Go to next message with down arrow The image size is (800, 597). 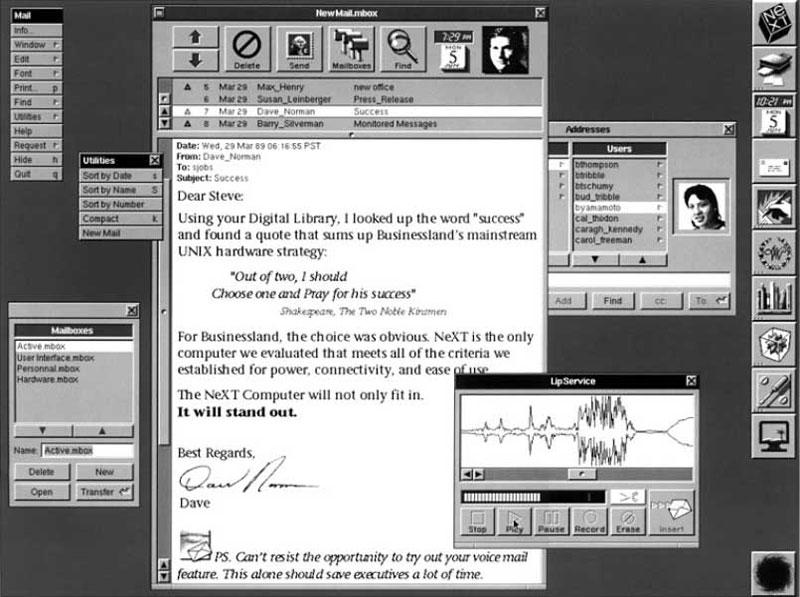click(x=195, y=61)
